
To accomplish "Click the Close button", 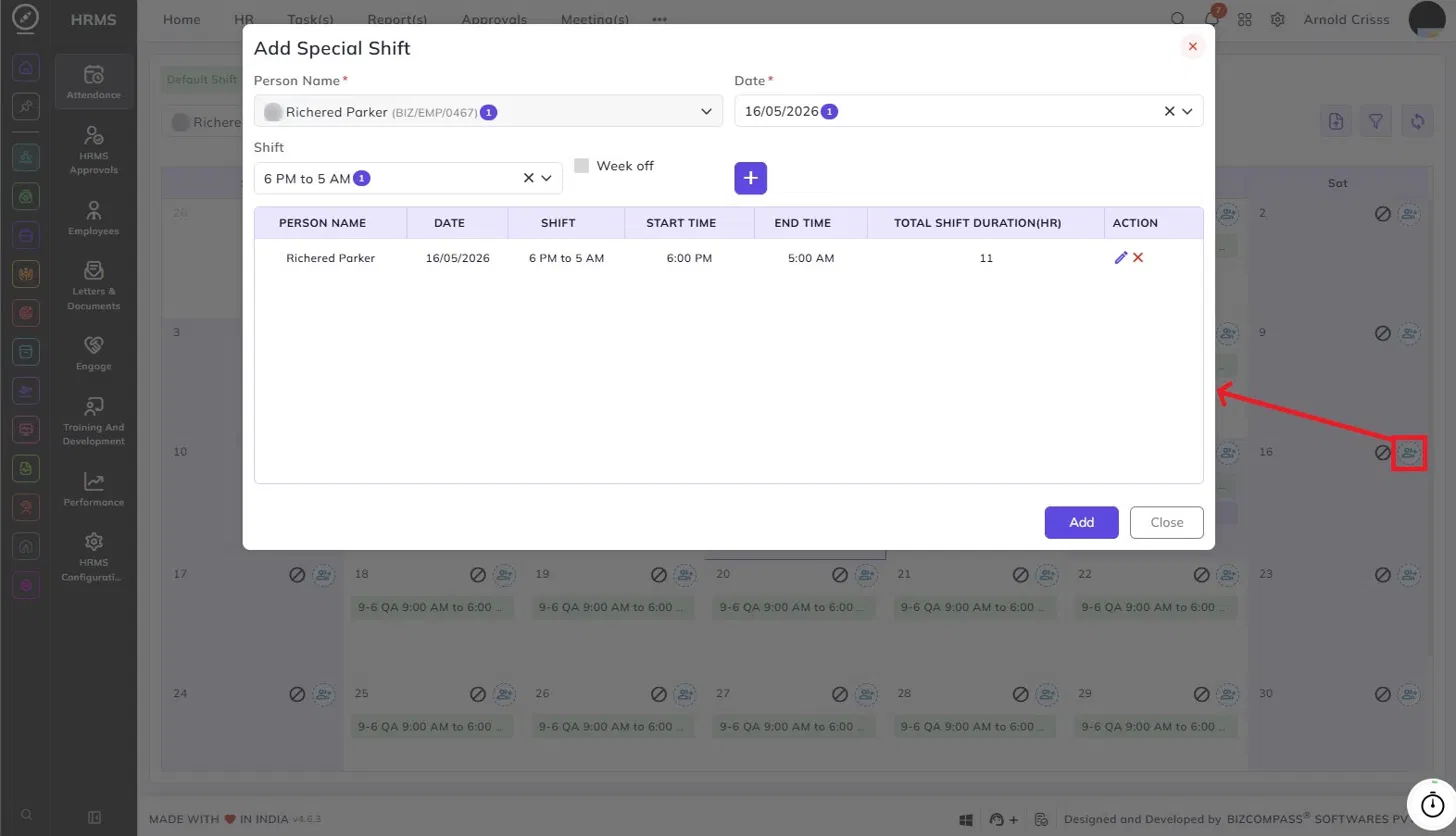I will coord(1166,522).
